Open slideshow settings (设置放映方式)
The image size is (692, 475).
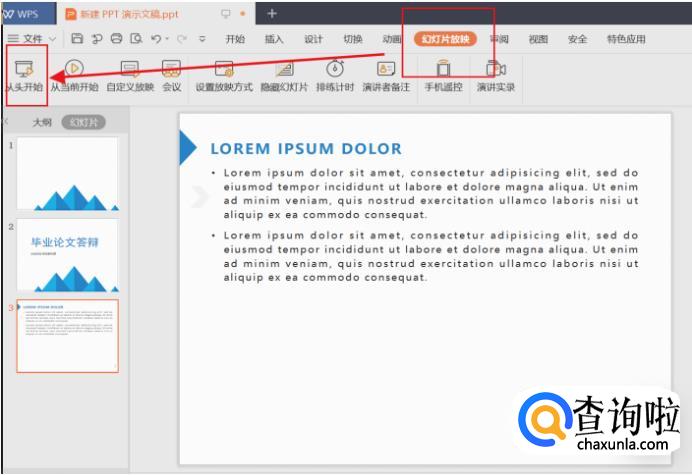point(224,76)
